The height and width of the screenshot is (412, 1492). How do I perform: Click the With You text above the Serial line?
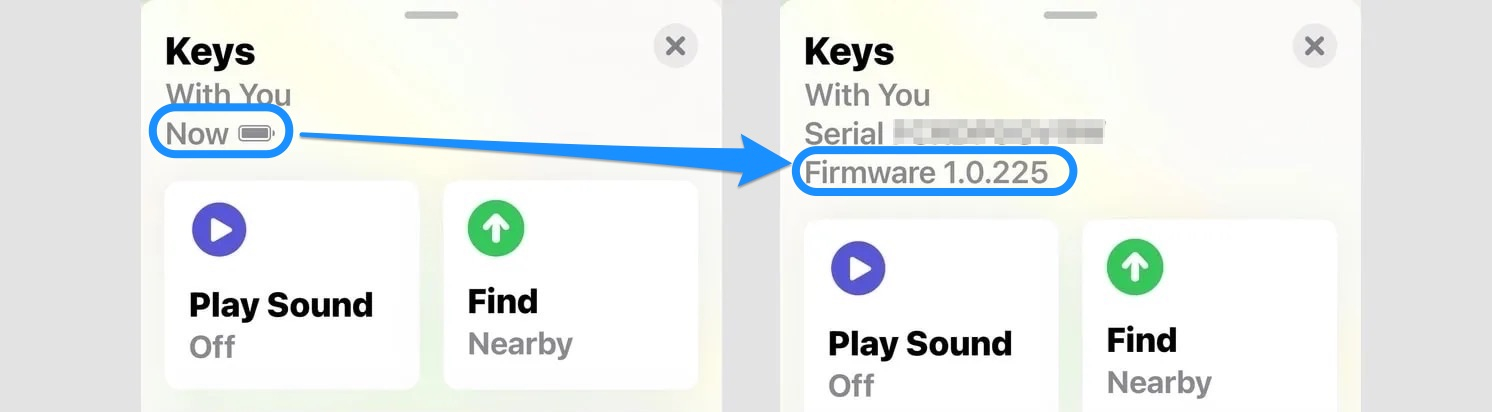pos(867,95)
